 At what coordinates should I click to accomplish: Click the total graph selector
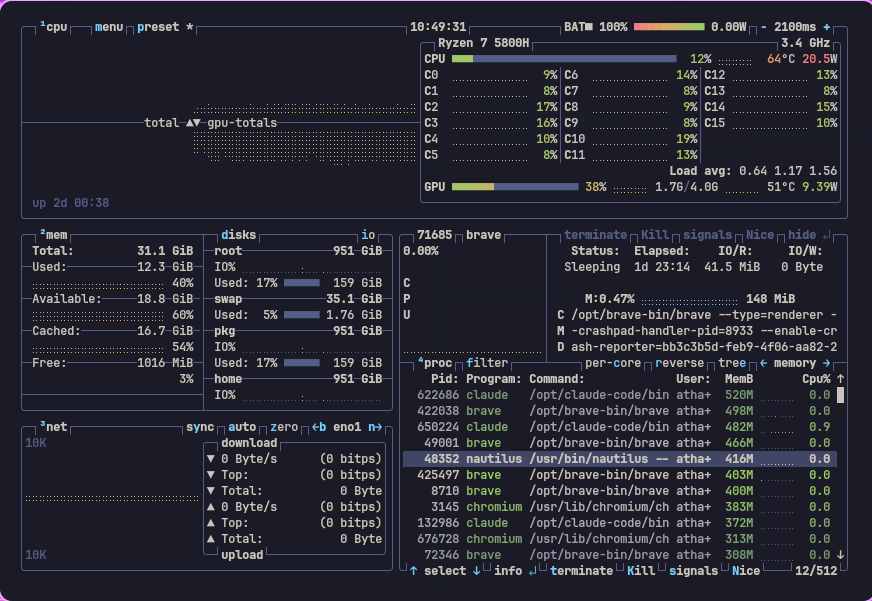tap(161, 123)
